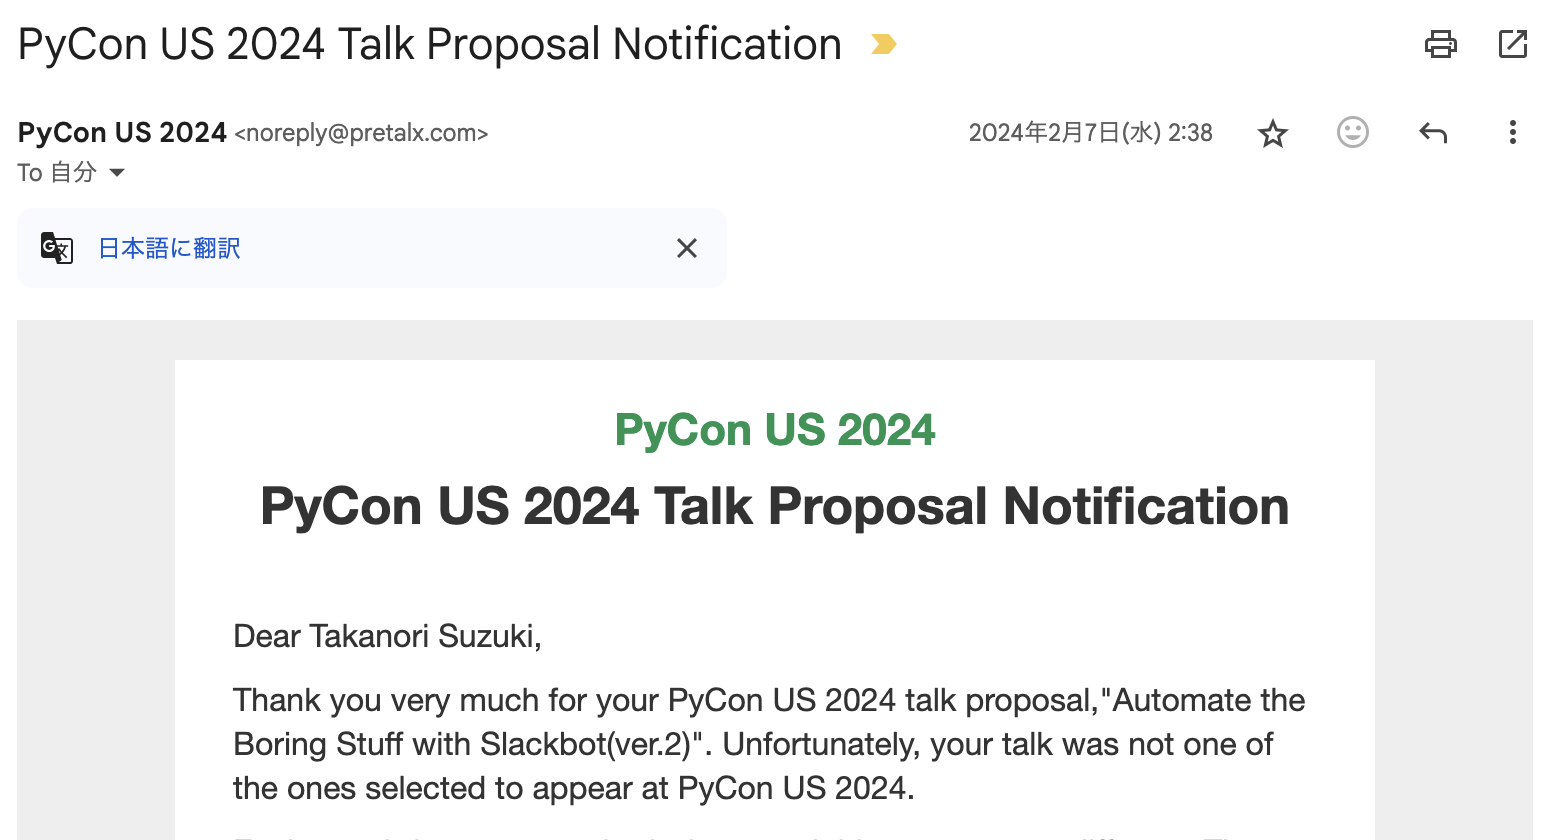Open email in new window icon
This screenshot has height=840, width=1546.
pyautogui.click(x=1512, y=44)
